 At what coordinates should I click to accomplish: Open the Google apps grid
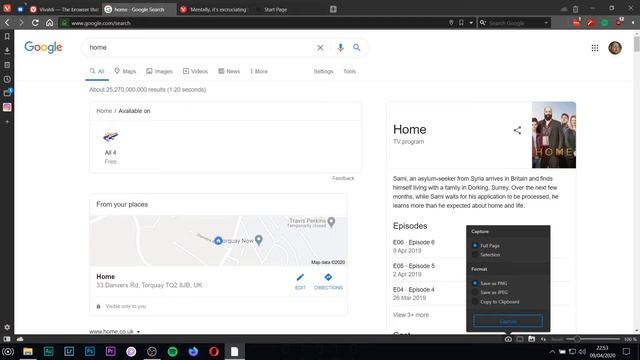tap(595, 48)
